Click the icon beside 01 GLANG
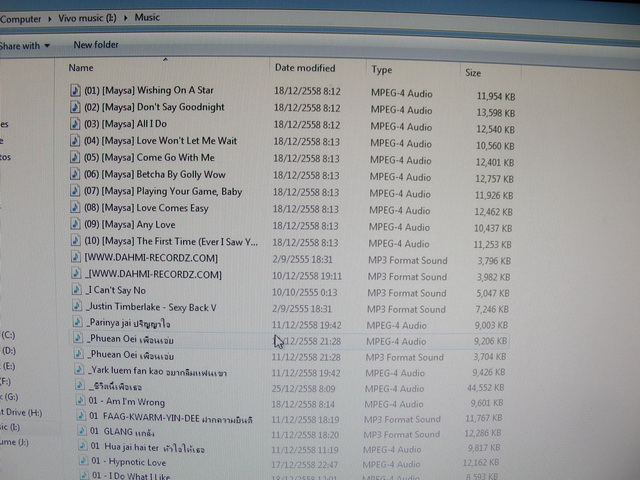This screenshot has height=480, width=640. click(82, 431)
